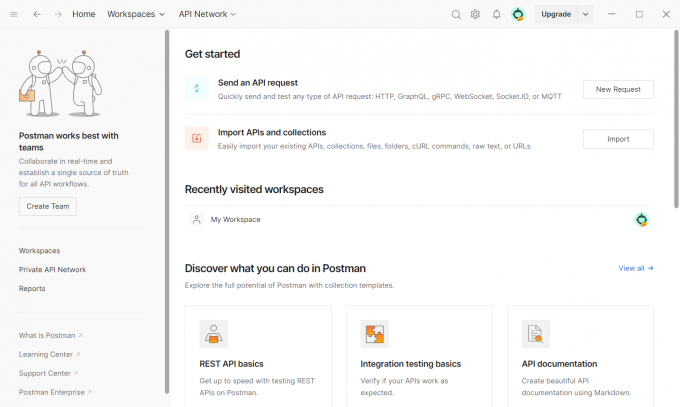Open the View all templates link
Viewport: 680px width, 407px height.
coord(636,268)
